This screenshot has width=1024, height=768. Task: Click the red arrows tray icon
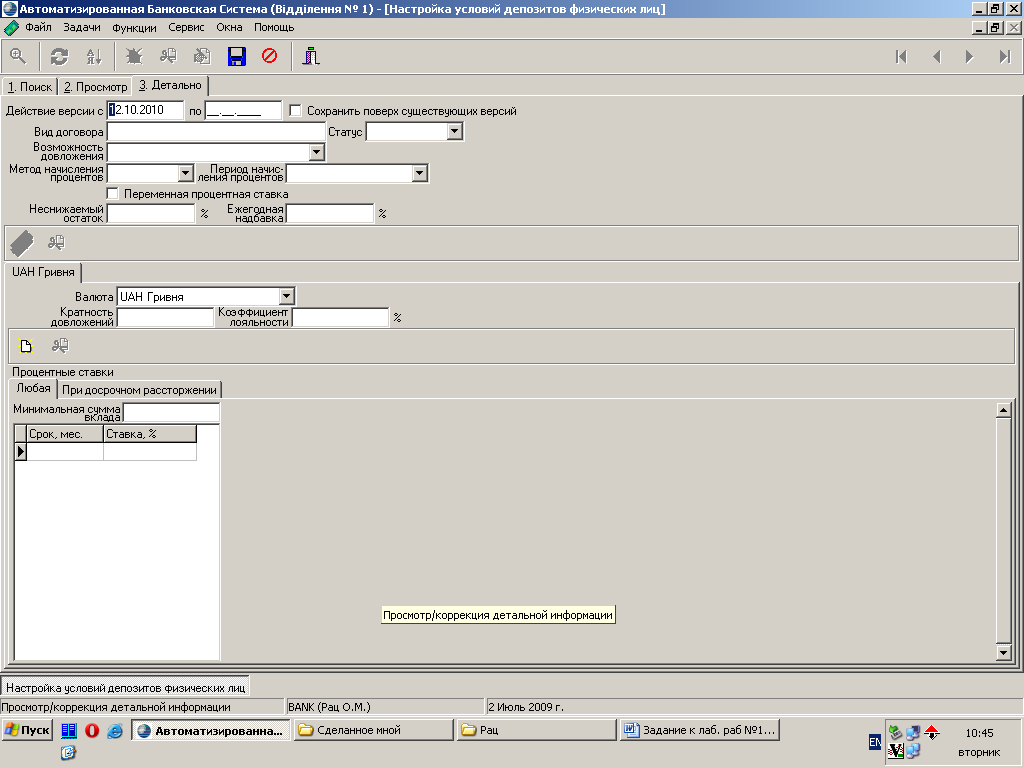932,733
